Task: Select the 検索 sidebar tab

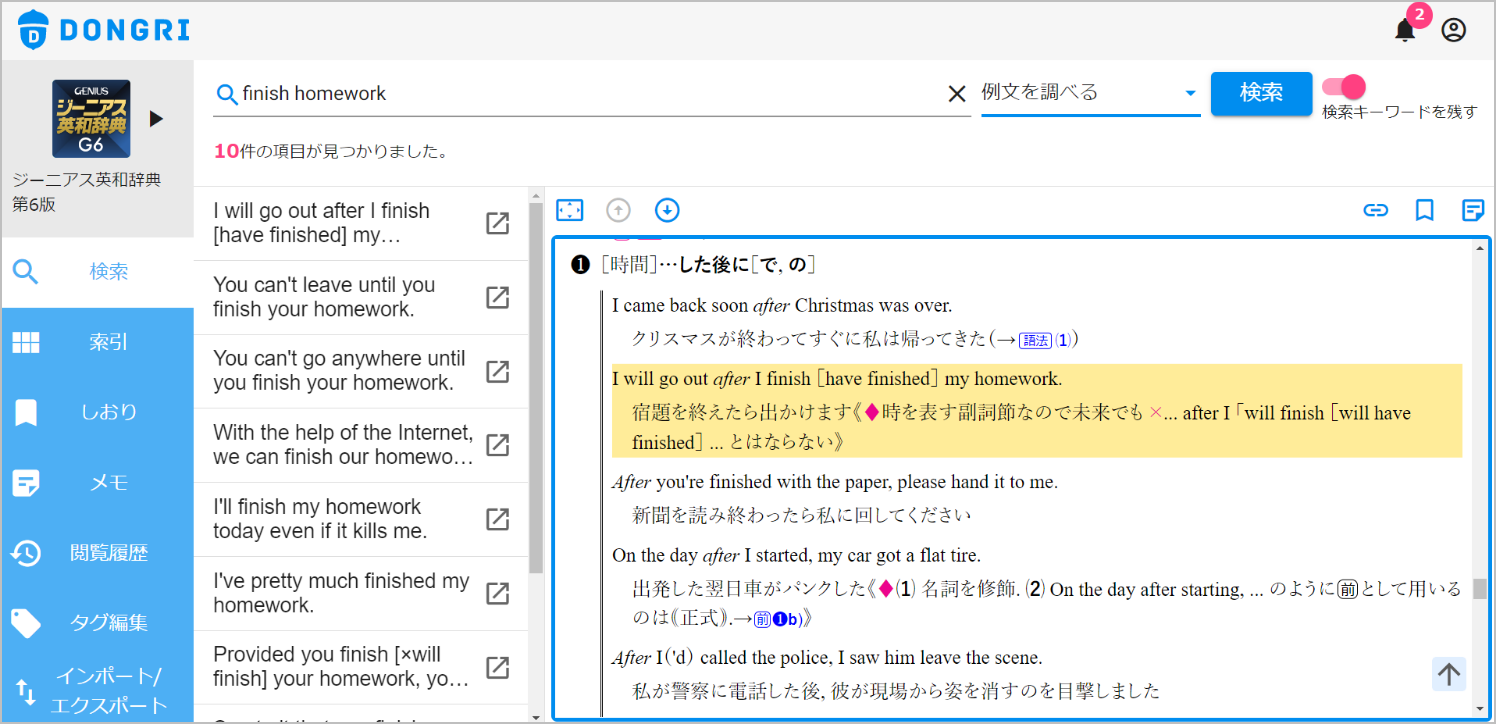Action: pyautogui.click(x=97, y=272)
